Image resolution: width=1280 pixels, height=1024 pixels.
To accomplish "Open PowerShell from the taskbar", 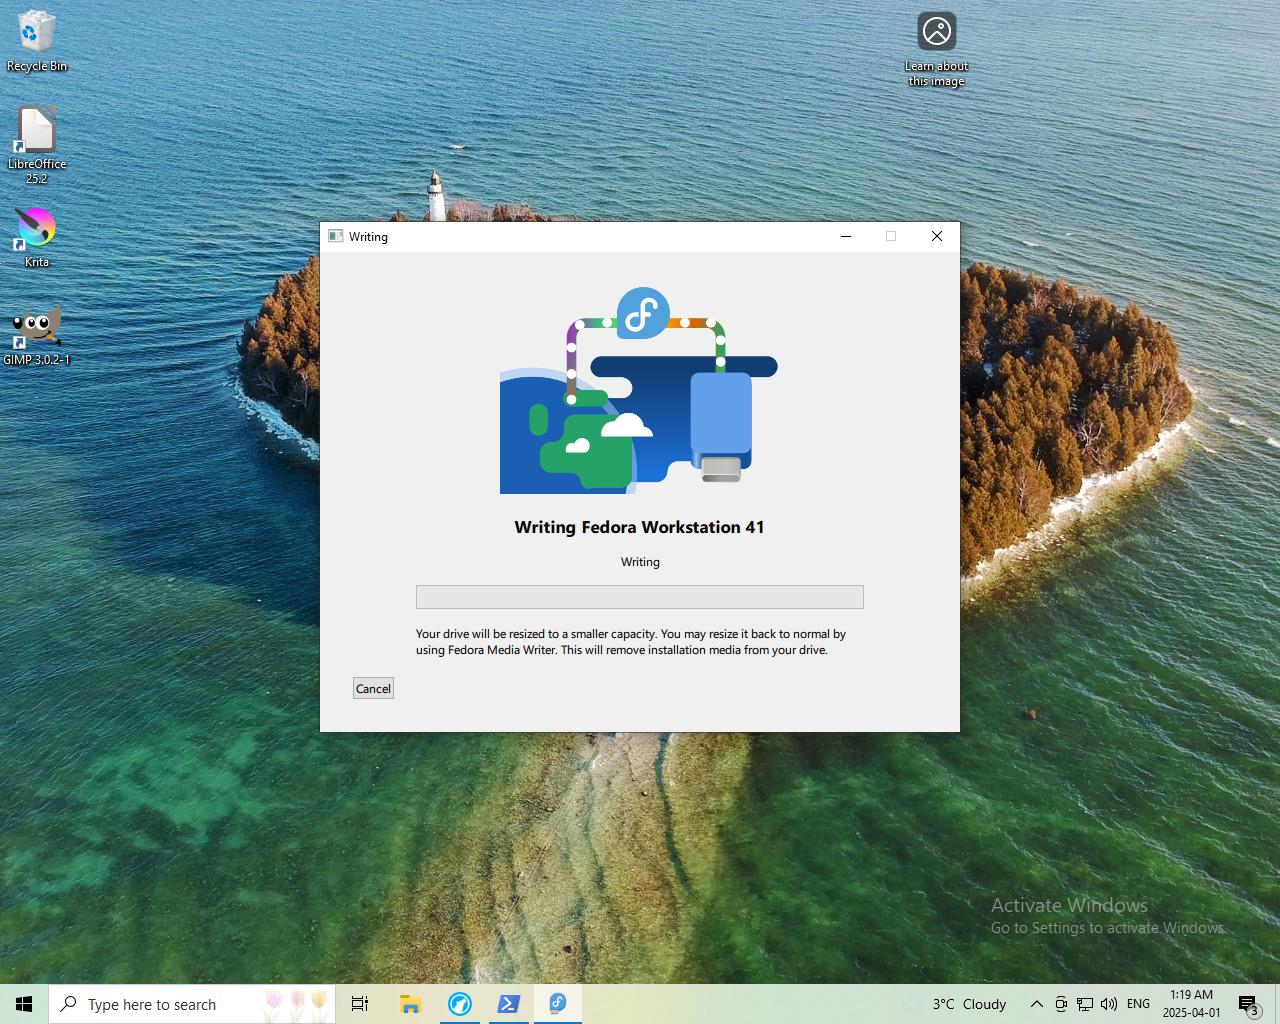I will 509,1004.
